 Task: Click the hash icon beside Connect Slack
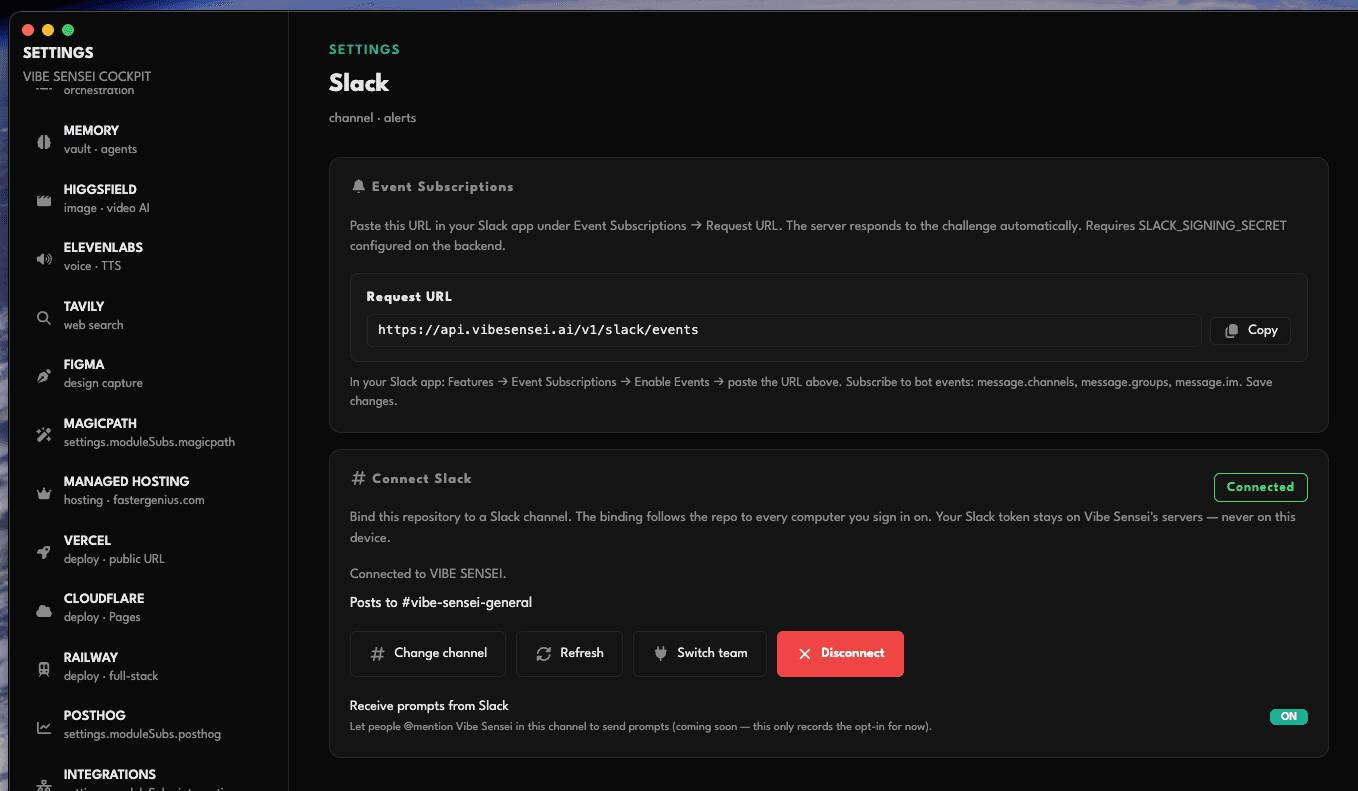pos(358,479)
